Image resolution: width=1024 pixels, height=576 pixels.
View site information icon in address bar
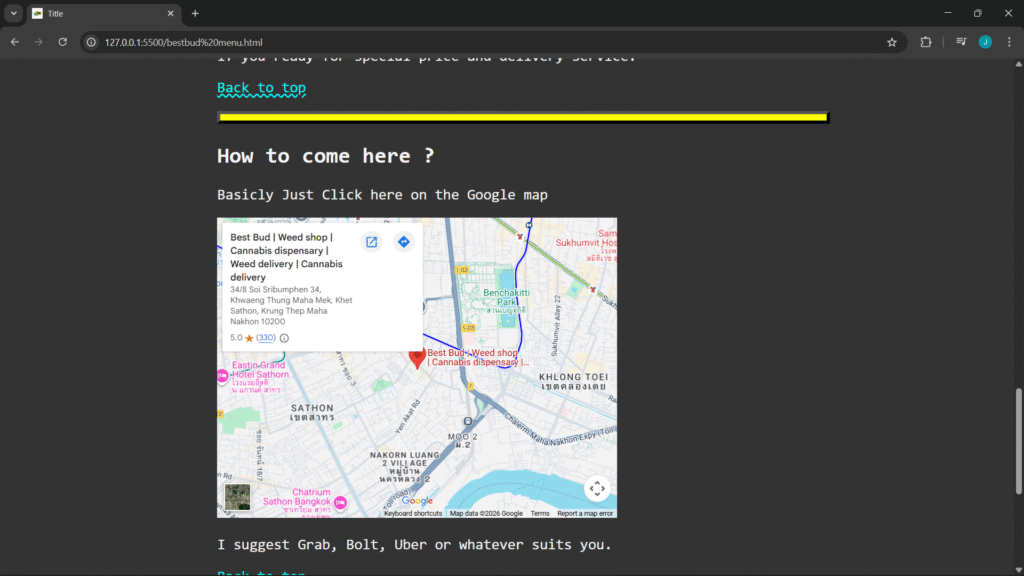(x=91, y=42)
